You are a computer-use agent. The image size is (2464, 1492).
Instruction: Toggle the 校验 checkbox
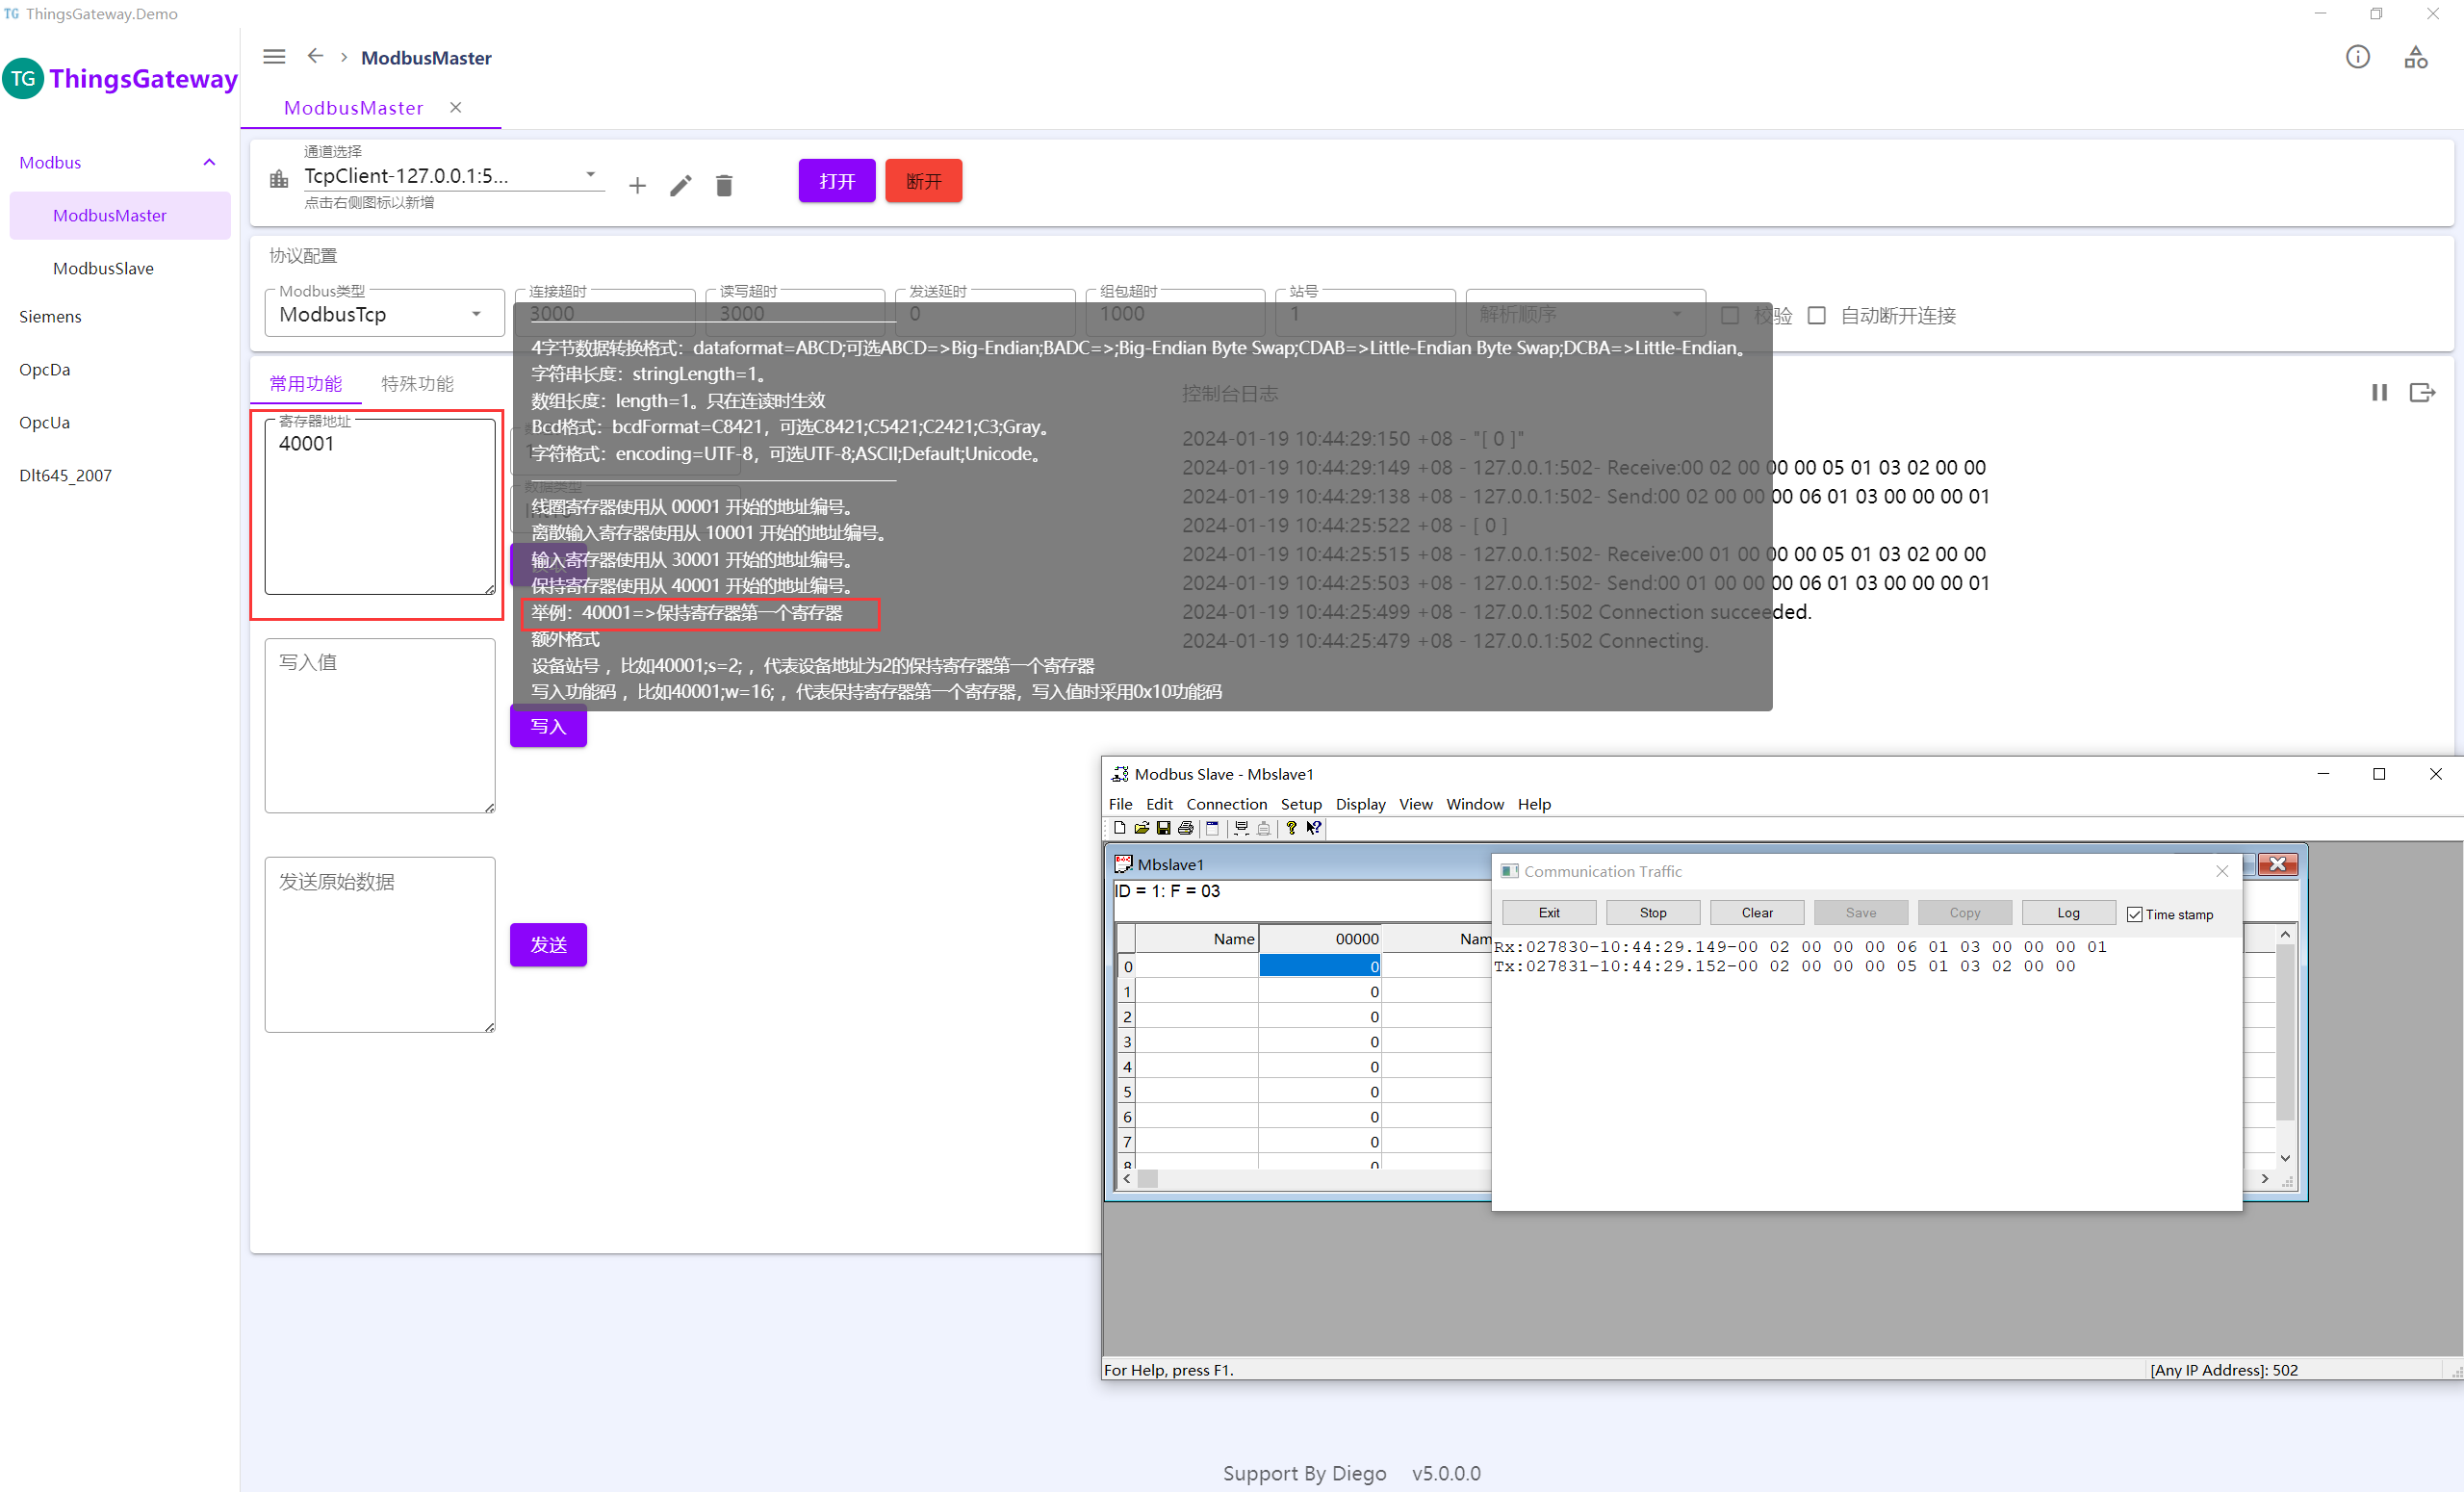pos(1730,315)
